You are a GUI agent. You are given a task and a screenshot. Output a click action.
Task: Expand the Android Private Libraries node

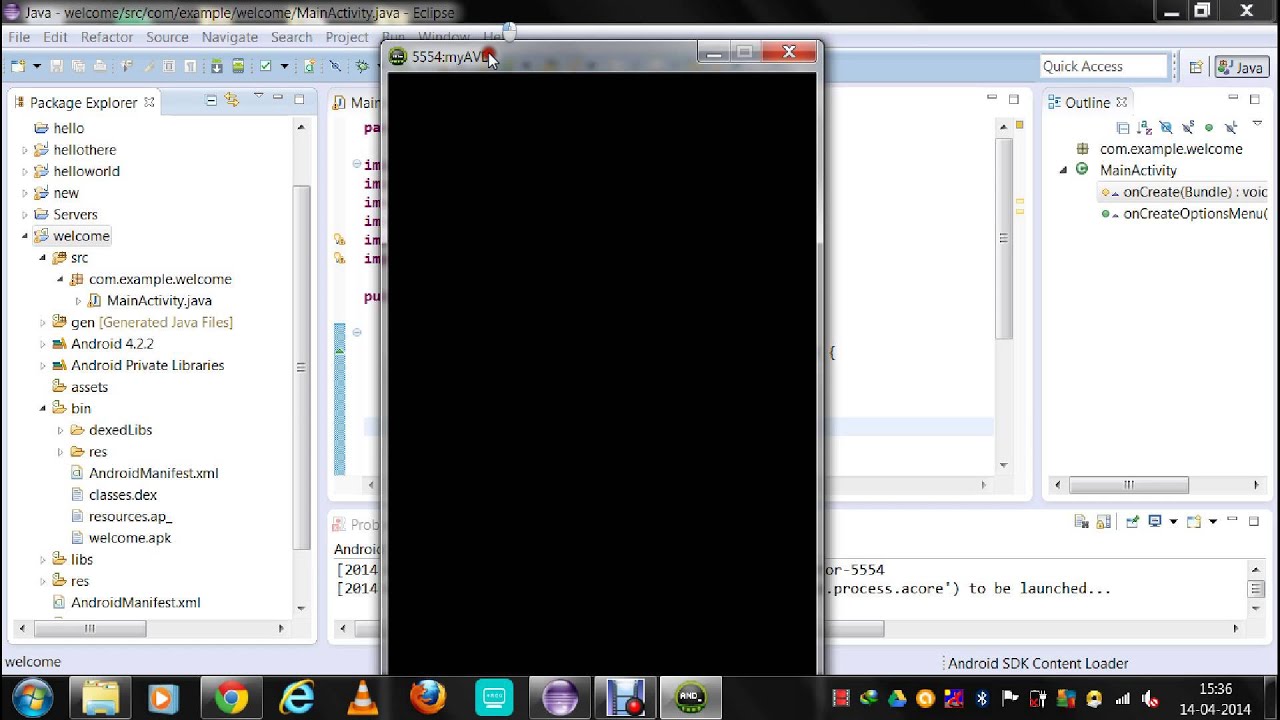[42, 365]
